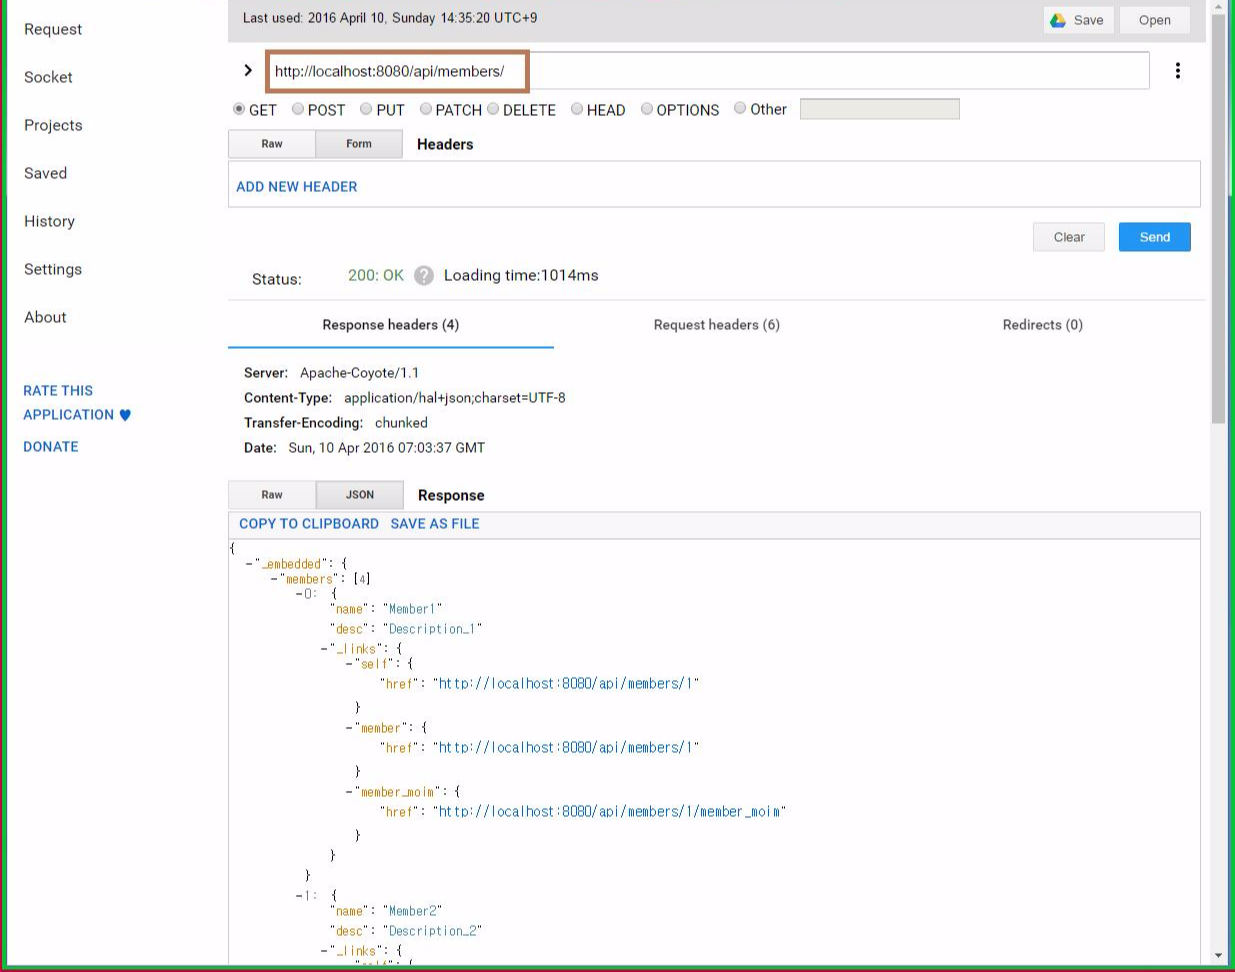This screenshot has height=972, width=1235.
Task: Click the "Description_1" value
Action: pyautogui.click(x=433, y=629)
